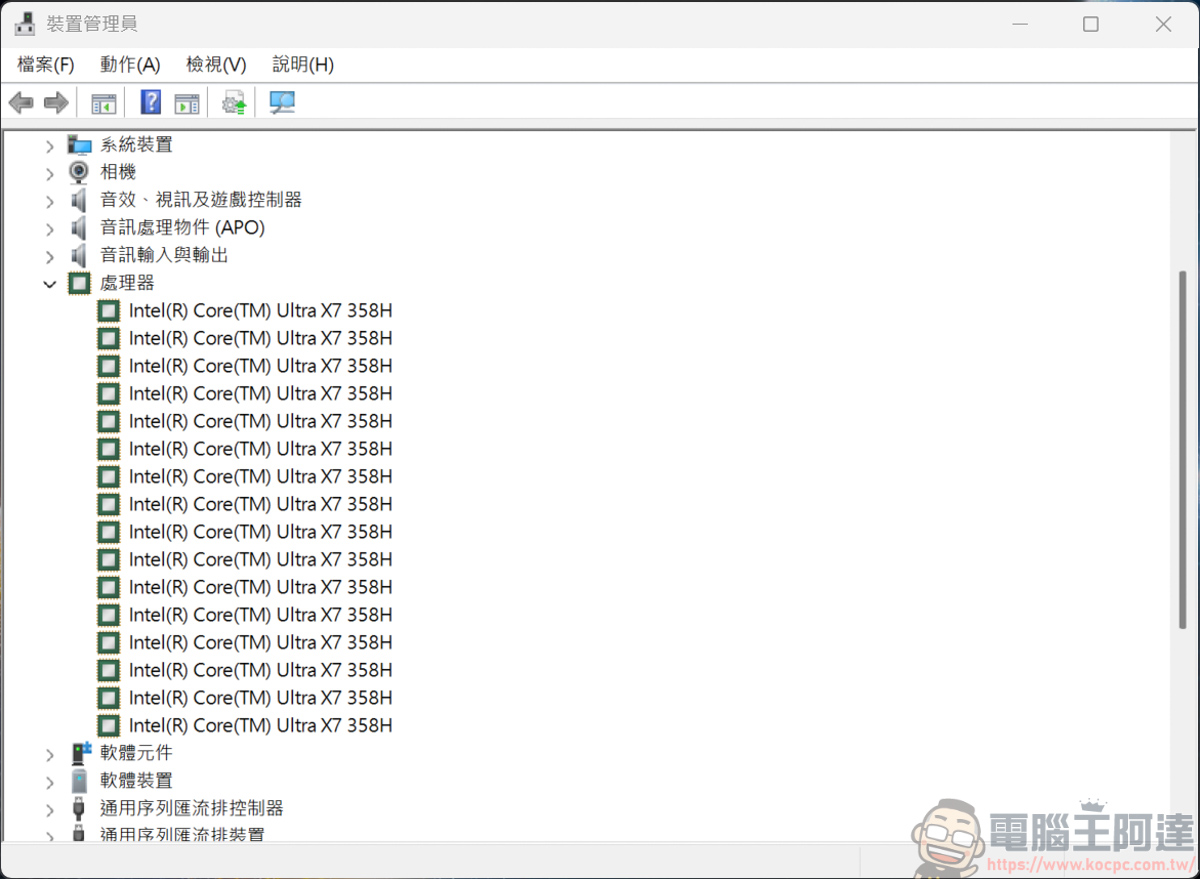Select the first Intel Core Ultra X7 358H processor
1200x879 pixels.
[260, 310]
